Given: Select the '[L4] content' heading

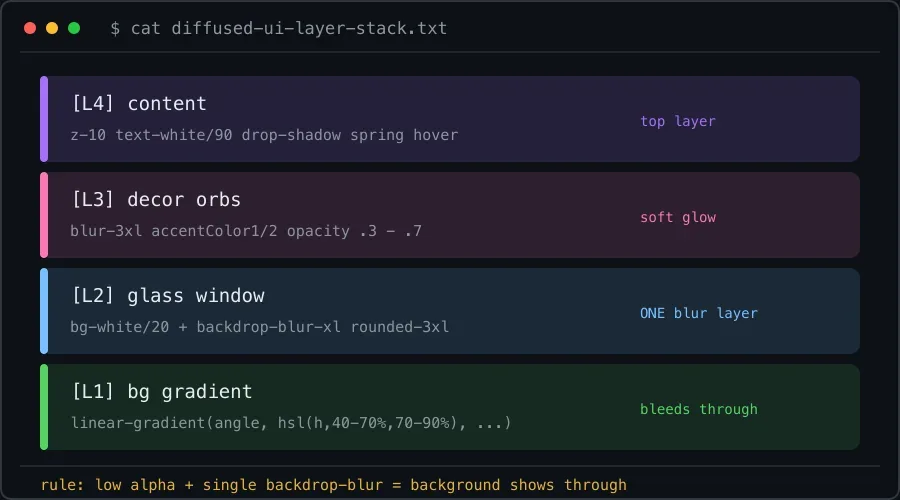Looking at the screenshot, I should tap(139, 103).
